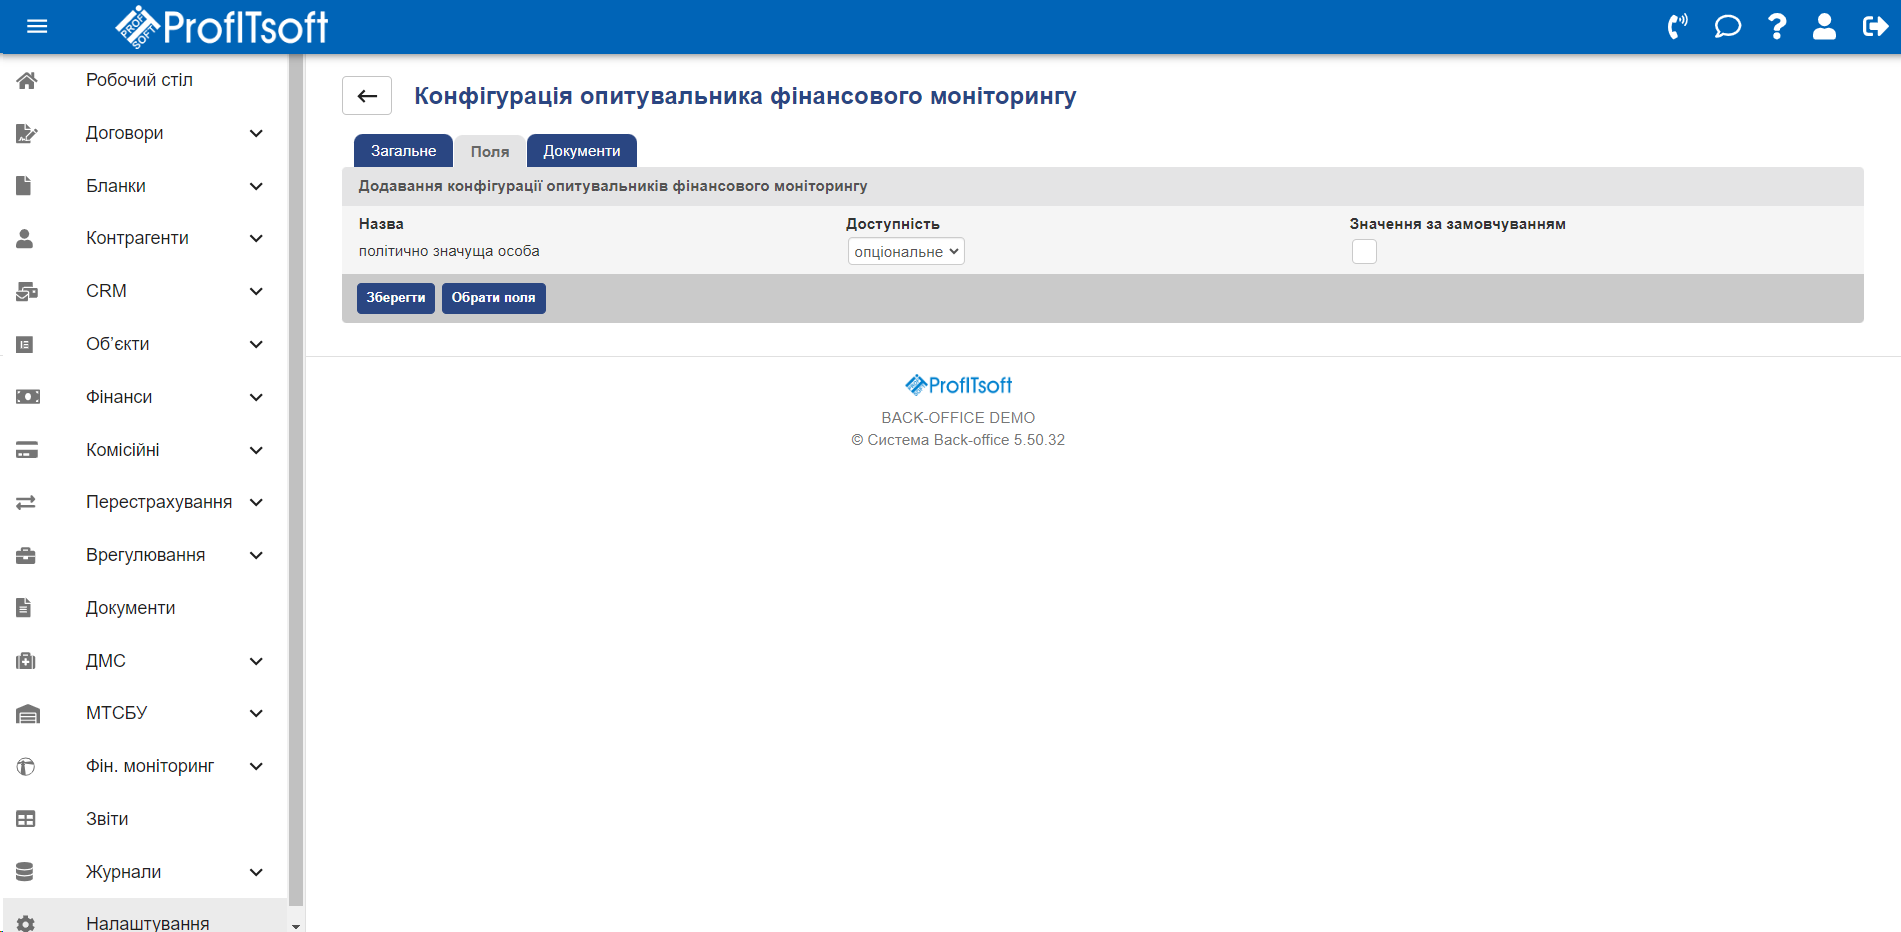Image resolution: width=1901 pixels, height=932 pixels.
Task: Click the ProfITsoft footer logo
Action: [958, 385]
